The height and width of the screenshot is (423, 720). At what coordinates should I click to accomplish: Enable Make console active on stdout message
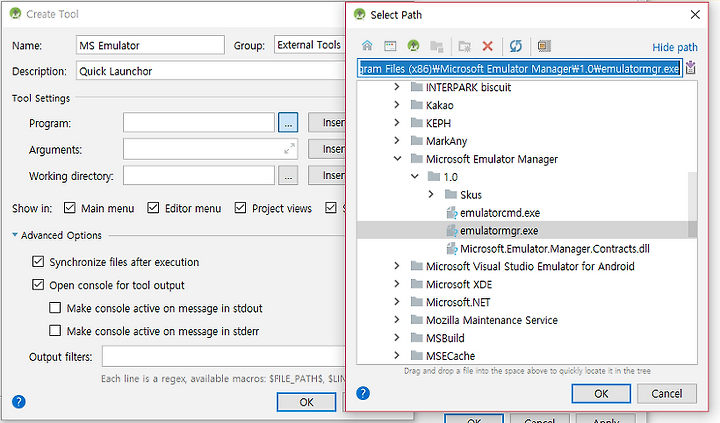(55, 308)
